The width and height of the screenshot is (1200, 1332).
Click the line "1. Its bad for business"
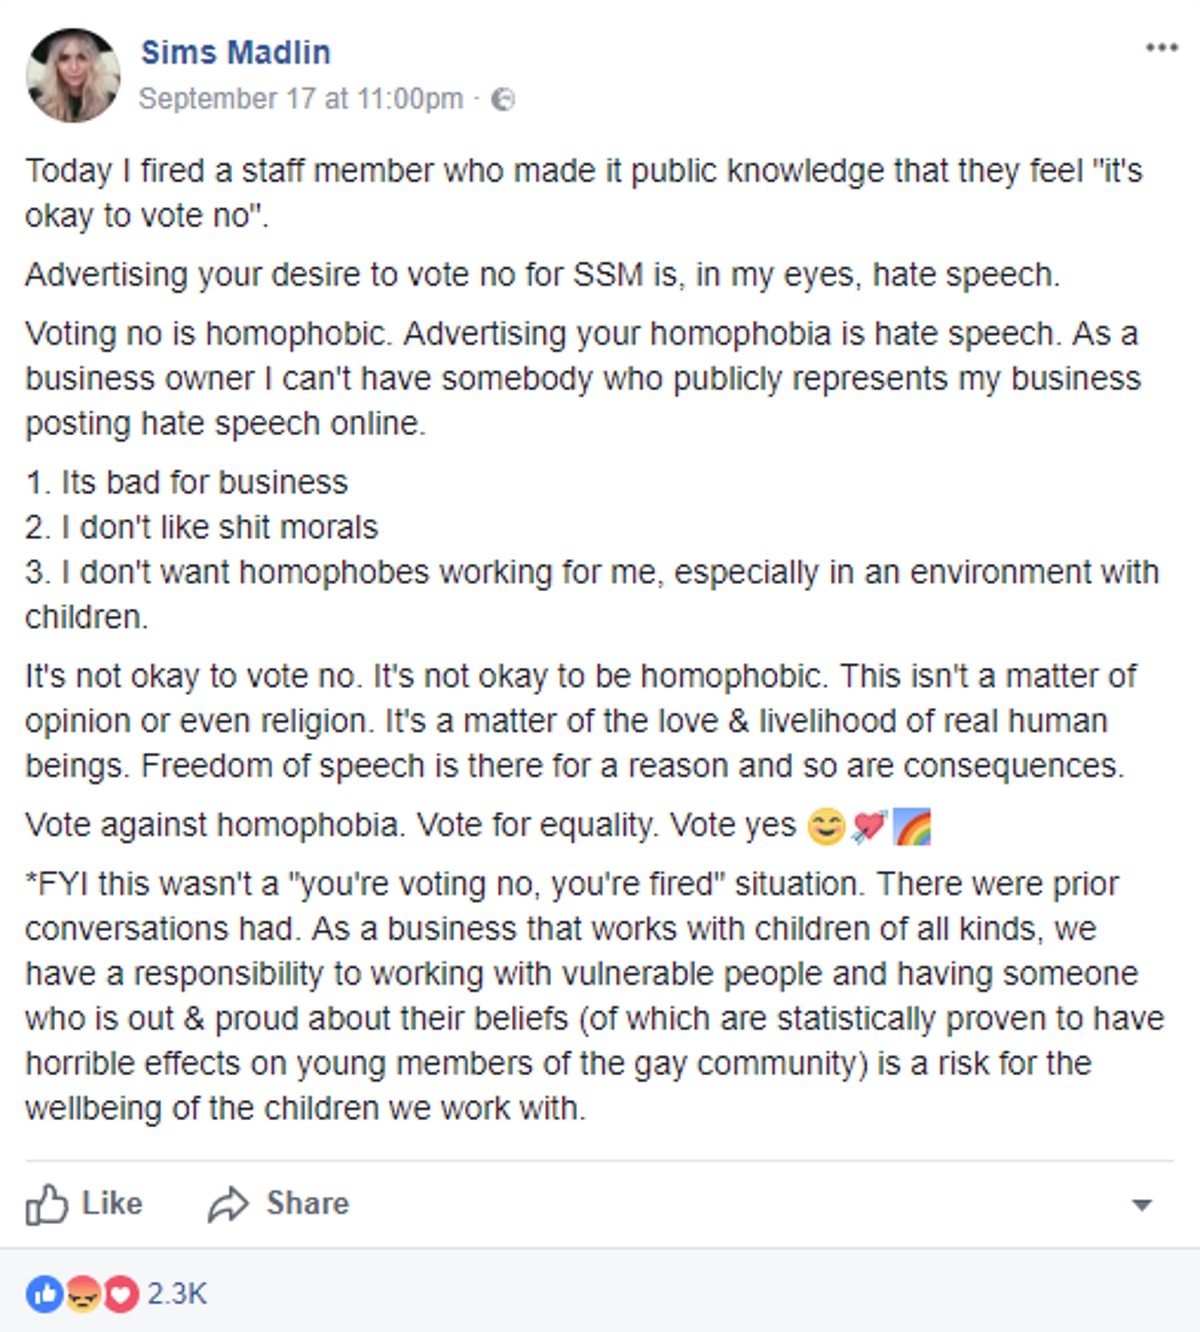click(x=187, y=482)
